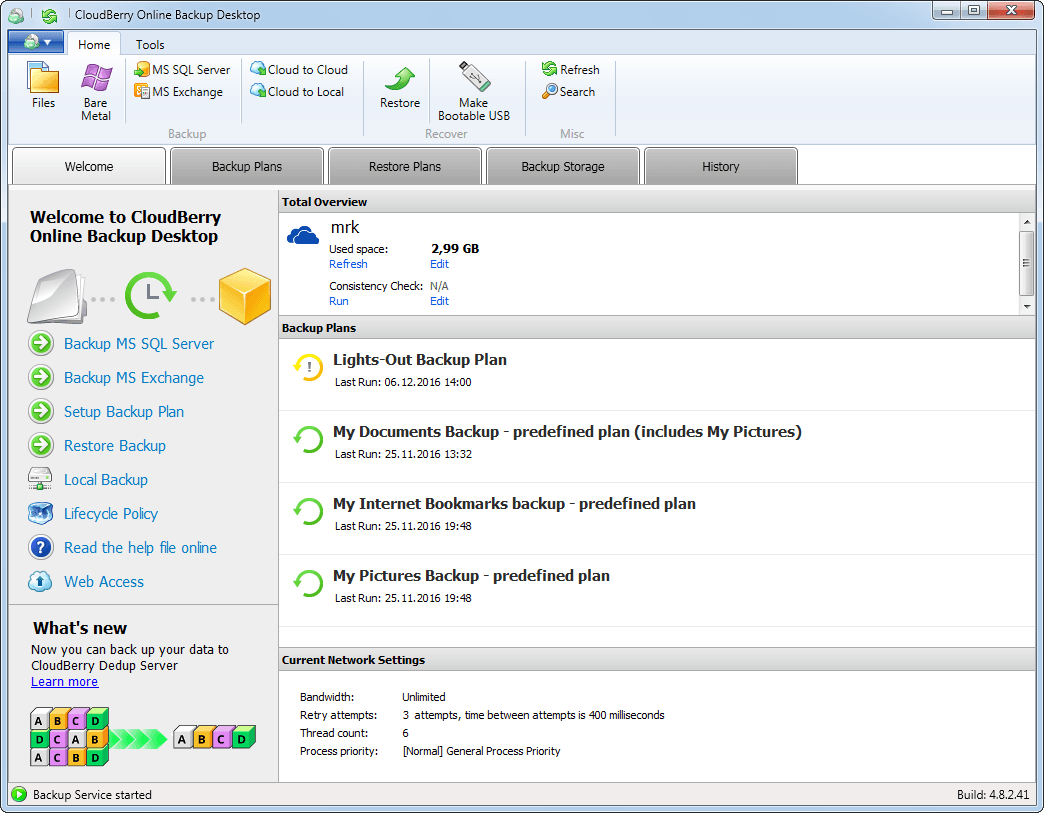
Task: Click the CloudBerry app icon in title bar
Action: [17, 15]
